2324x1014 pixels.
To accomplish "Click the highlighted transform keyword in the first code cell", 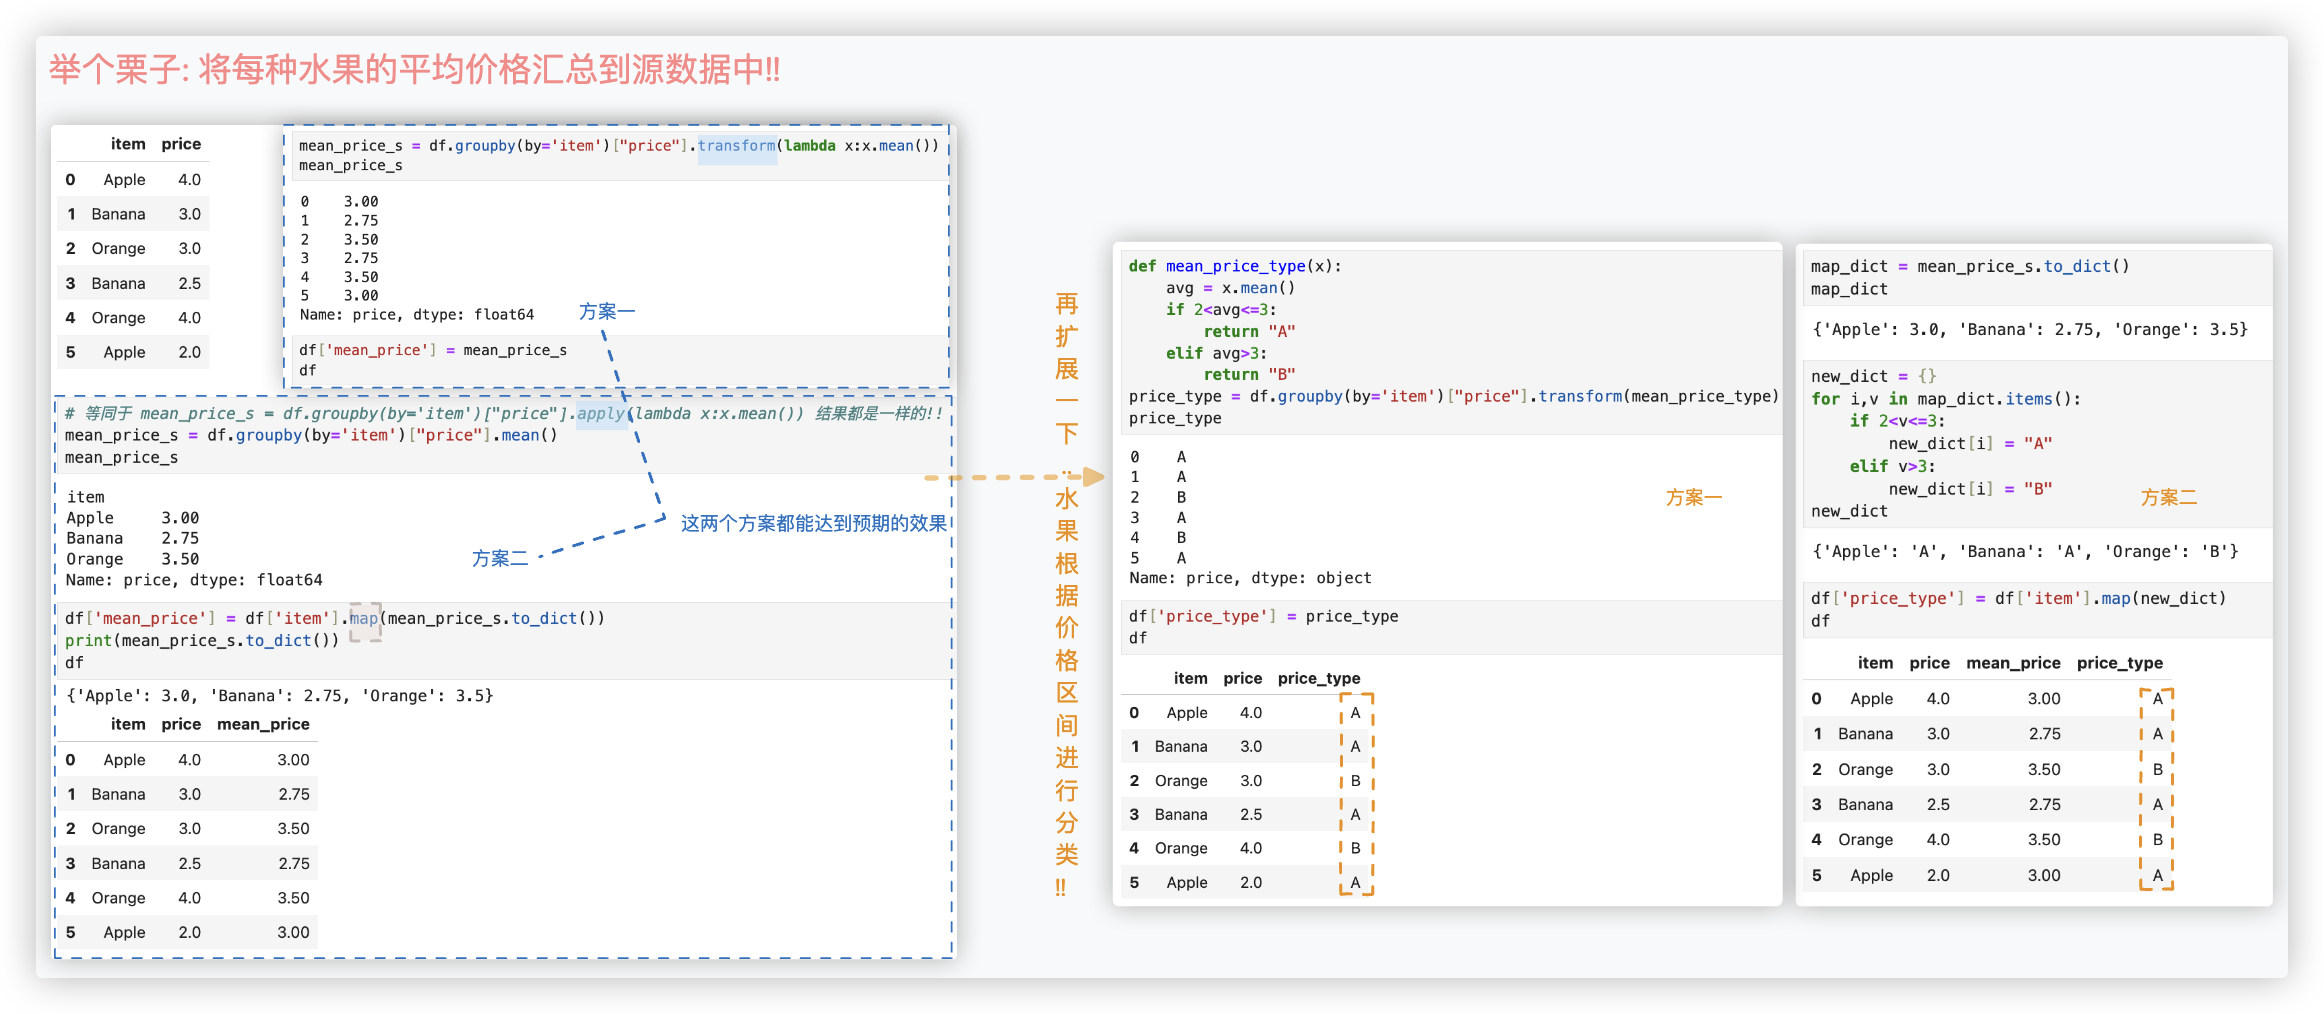I will (736, 146).
